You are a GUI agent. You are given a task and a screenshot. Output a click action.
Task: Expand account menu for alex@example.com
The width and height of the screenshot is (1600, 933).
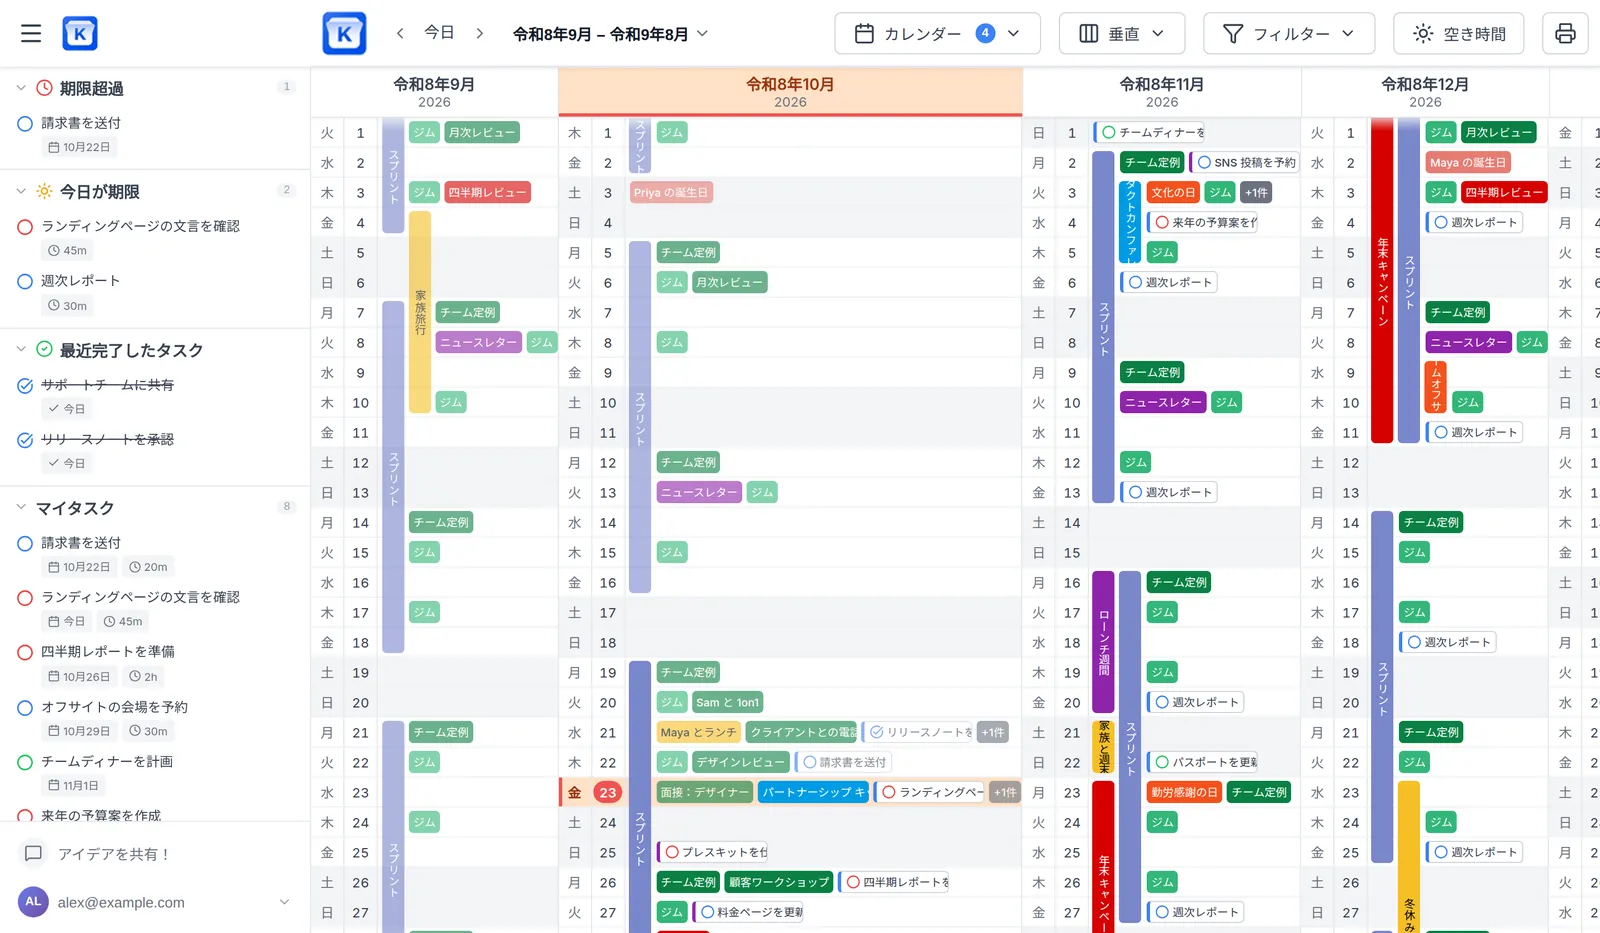284,902
